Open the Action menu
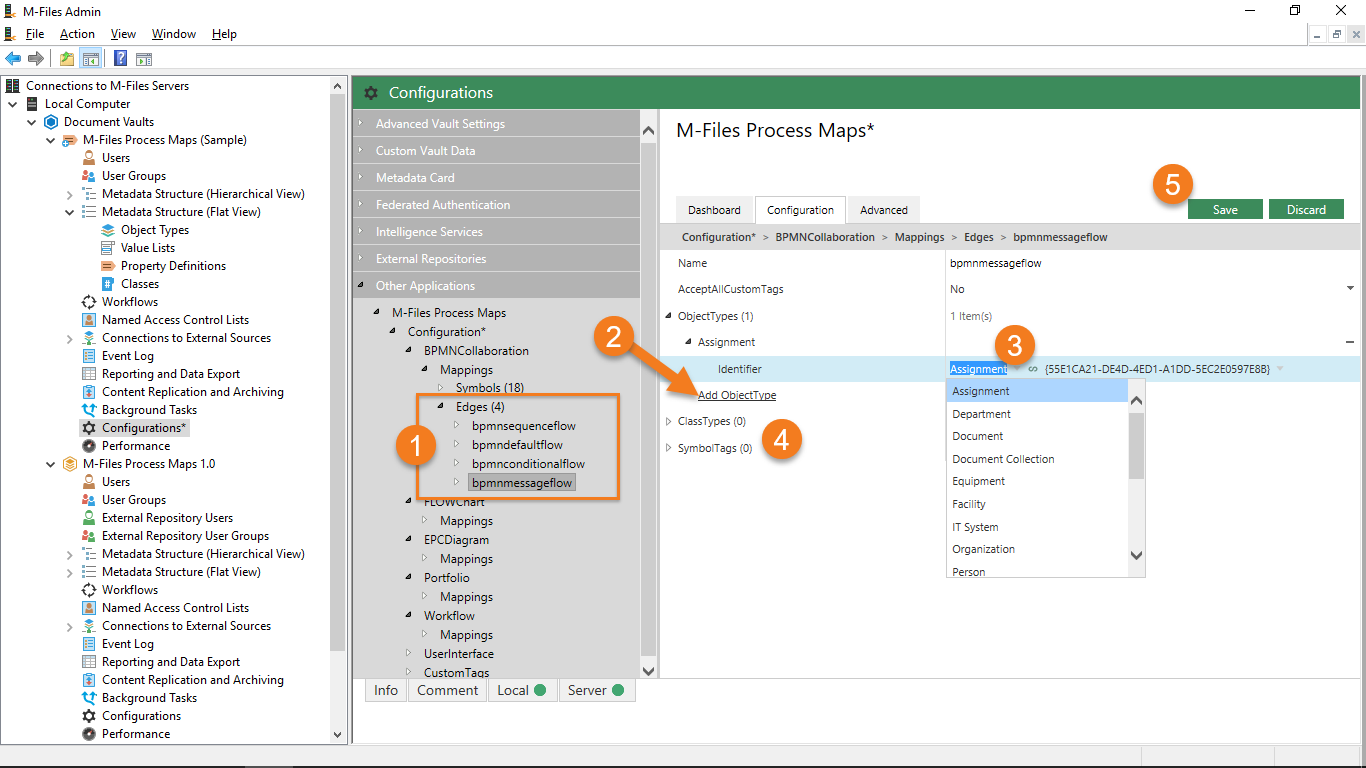1366x768 pixels. (77, 34)
